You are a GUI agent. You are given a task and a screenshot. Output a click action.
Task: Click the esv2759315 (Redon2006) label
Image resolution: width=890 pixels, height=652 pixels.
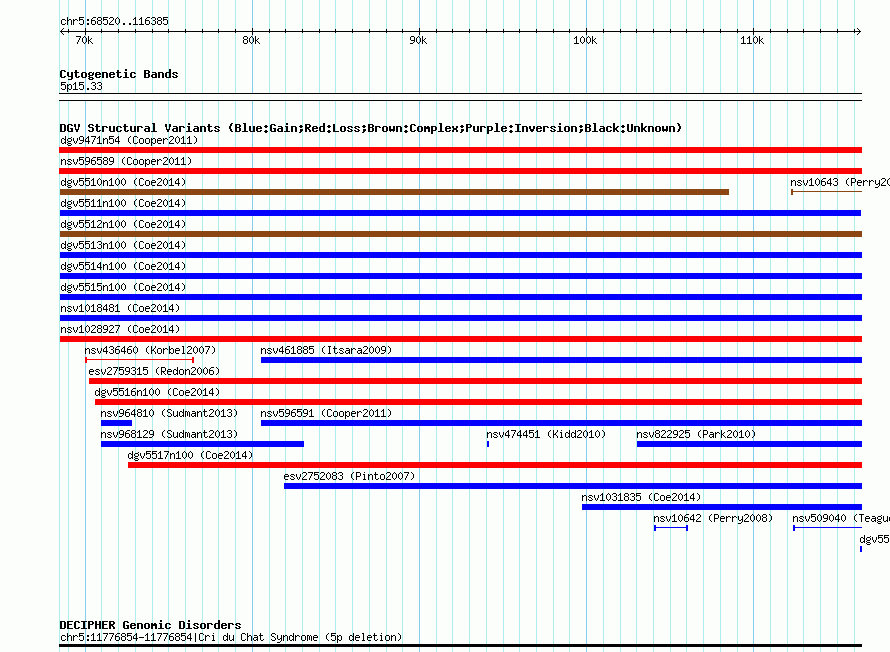154,372
